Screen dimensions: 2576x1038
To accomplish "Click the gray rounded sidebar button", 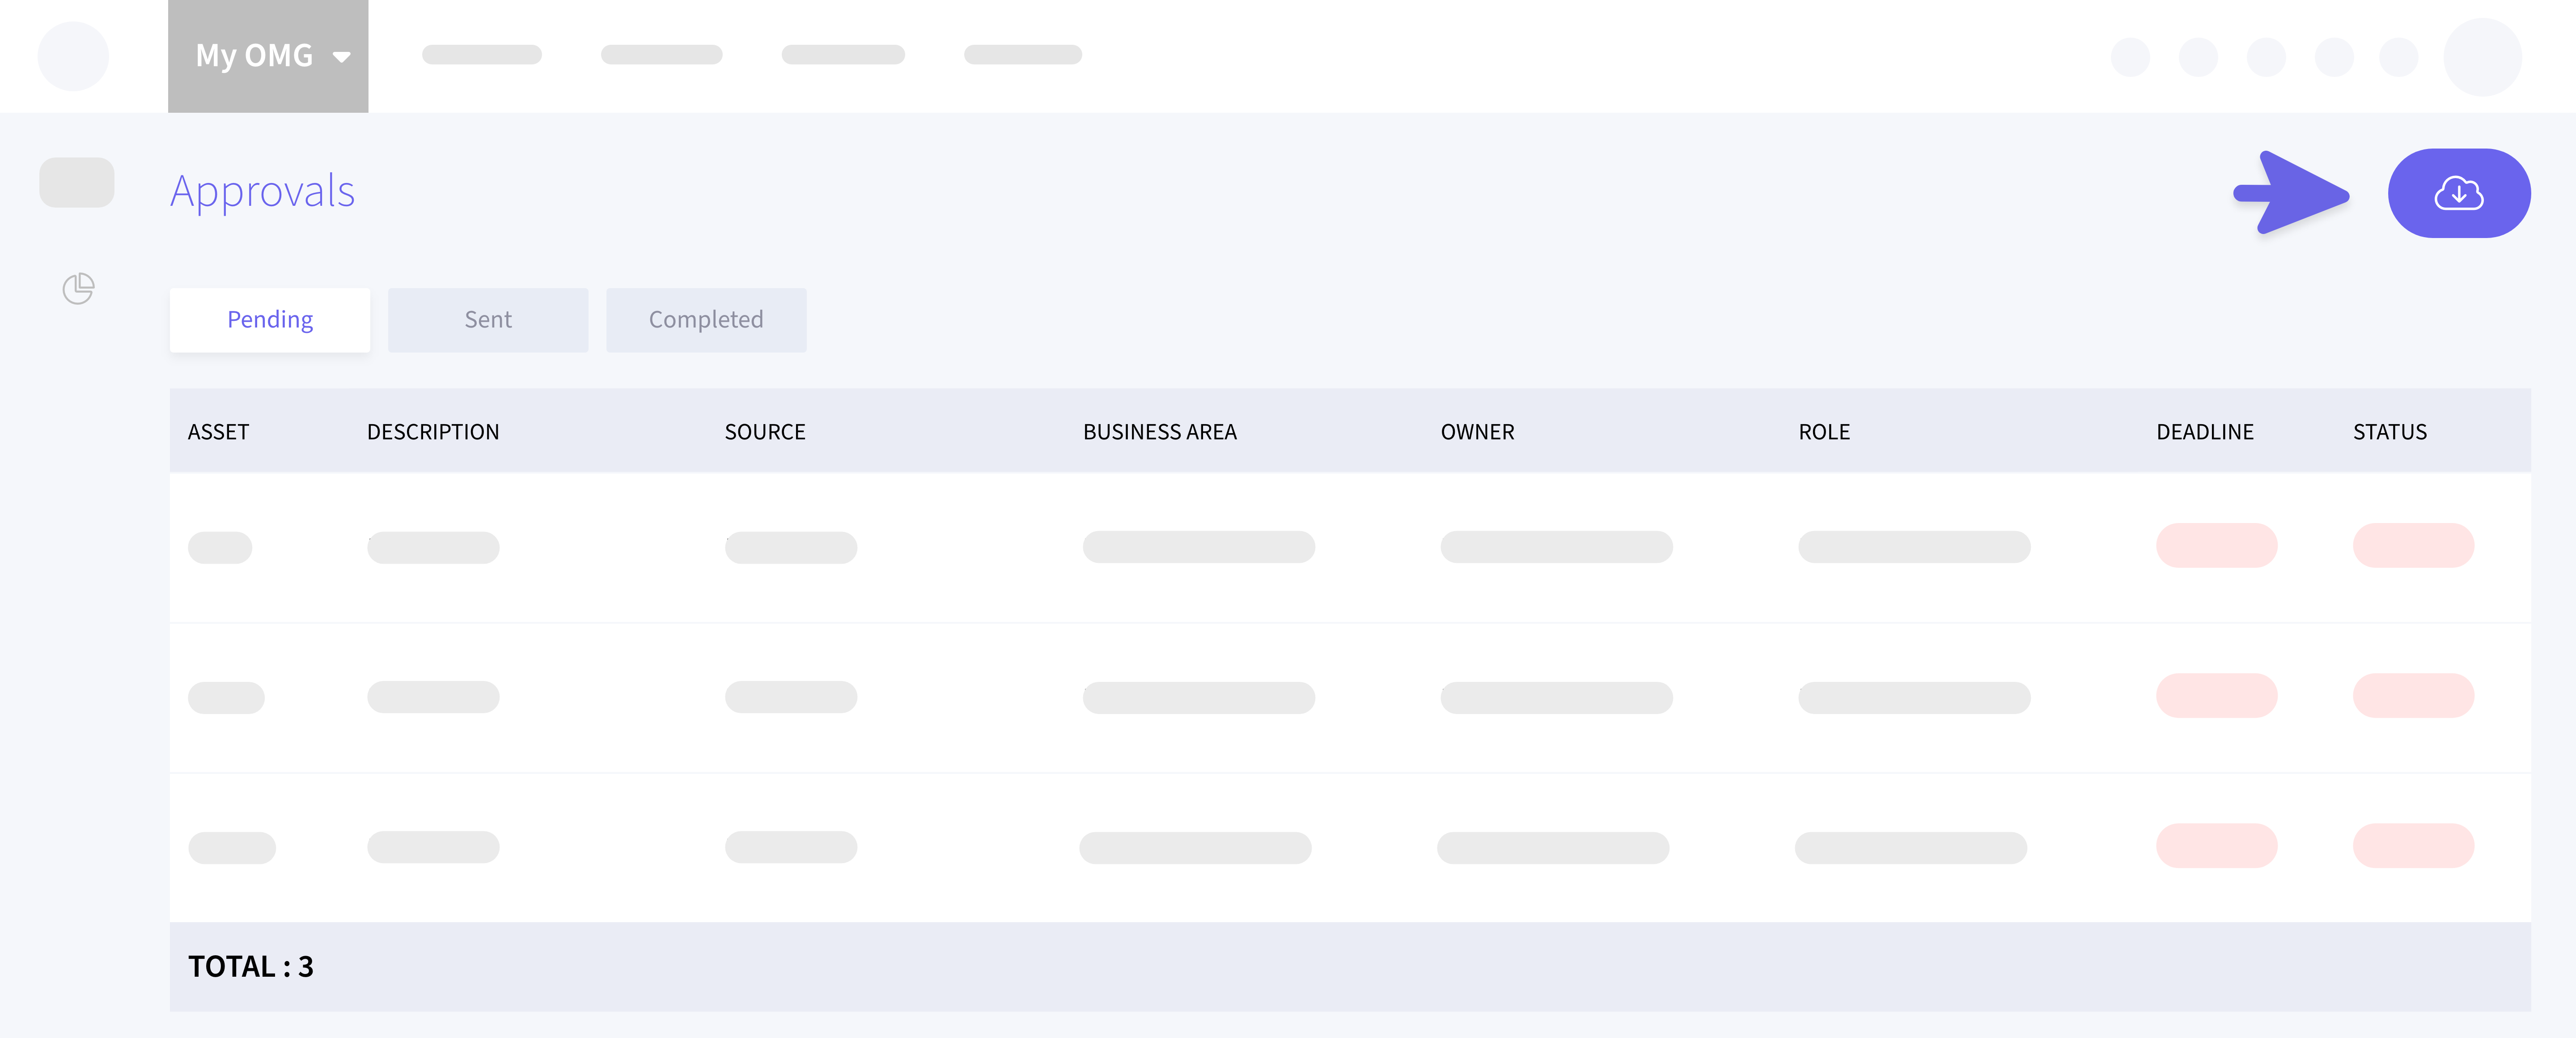I will coord(77,182).
